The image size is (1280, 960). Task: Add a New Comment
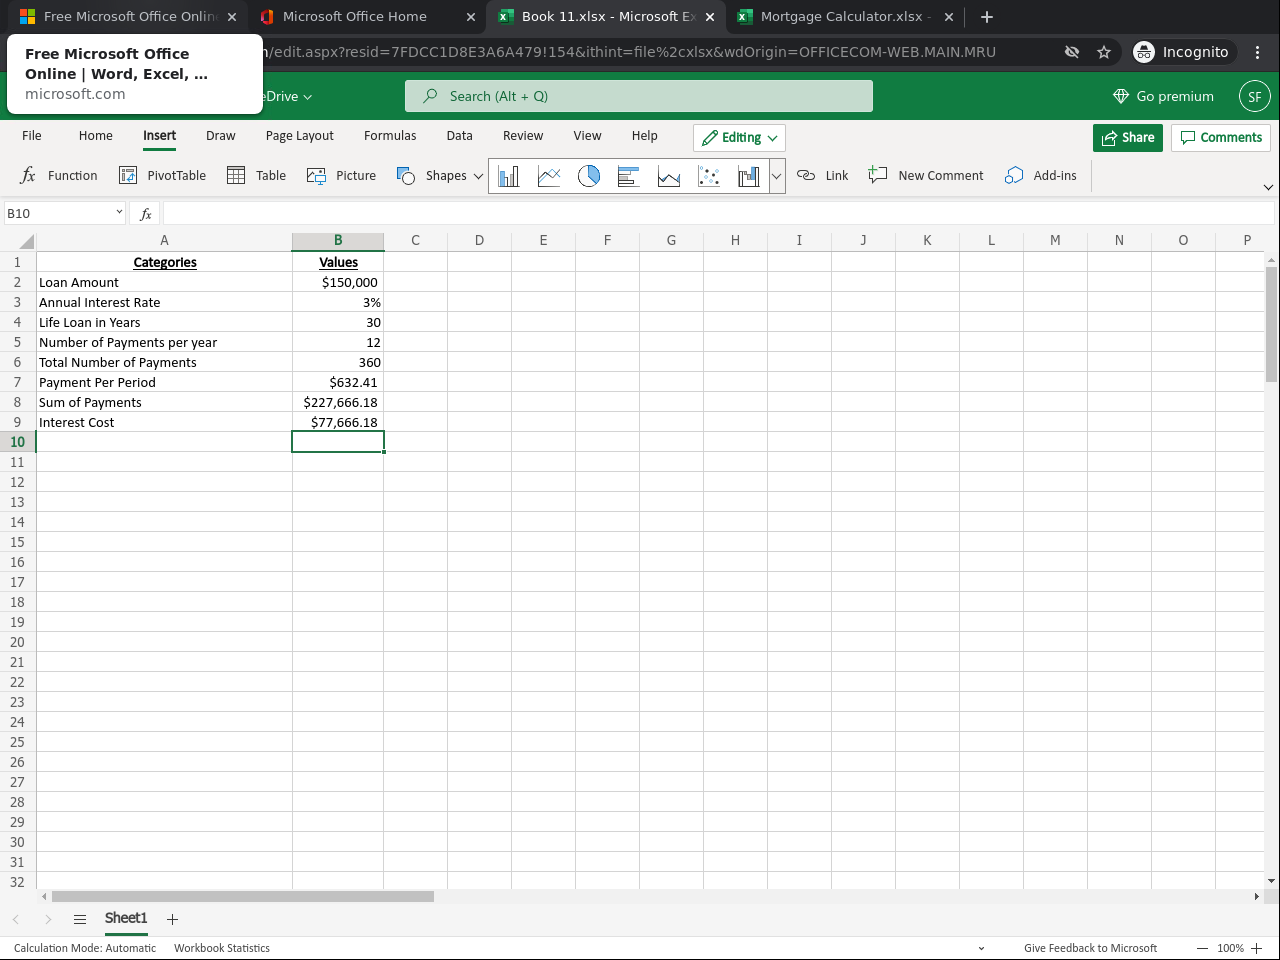tap(926, 176)
